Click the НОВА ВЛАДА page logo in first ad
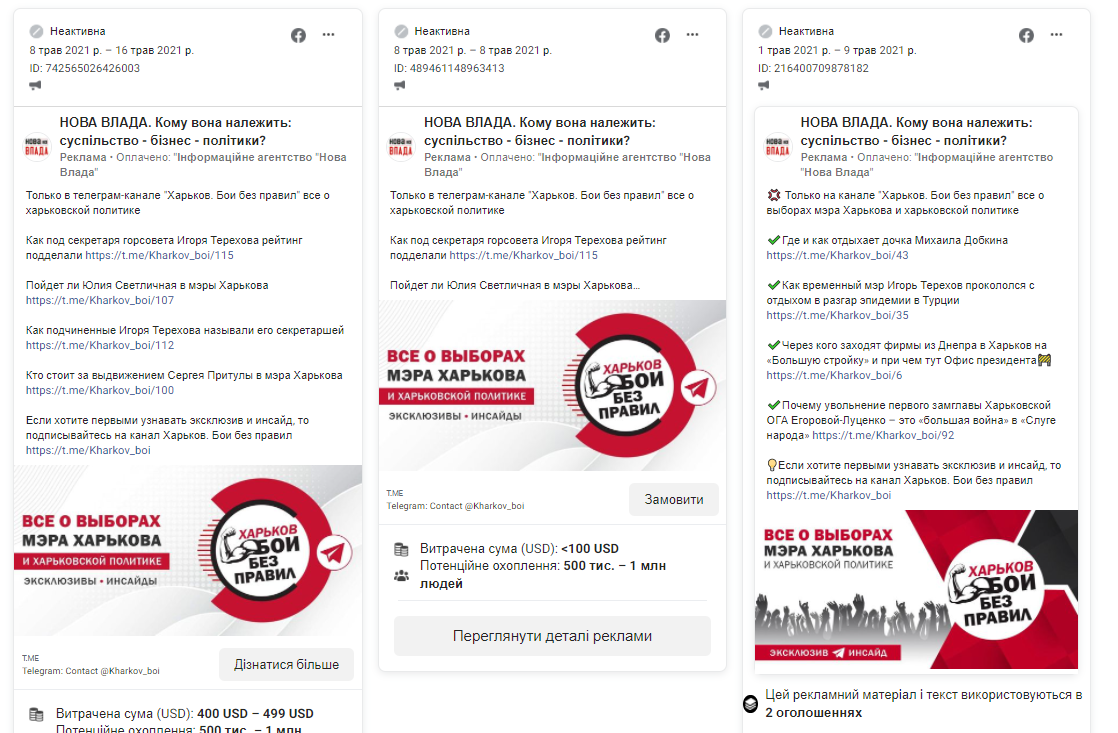This screenshot has width=1118, height=733. [37, 144]
